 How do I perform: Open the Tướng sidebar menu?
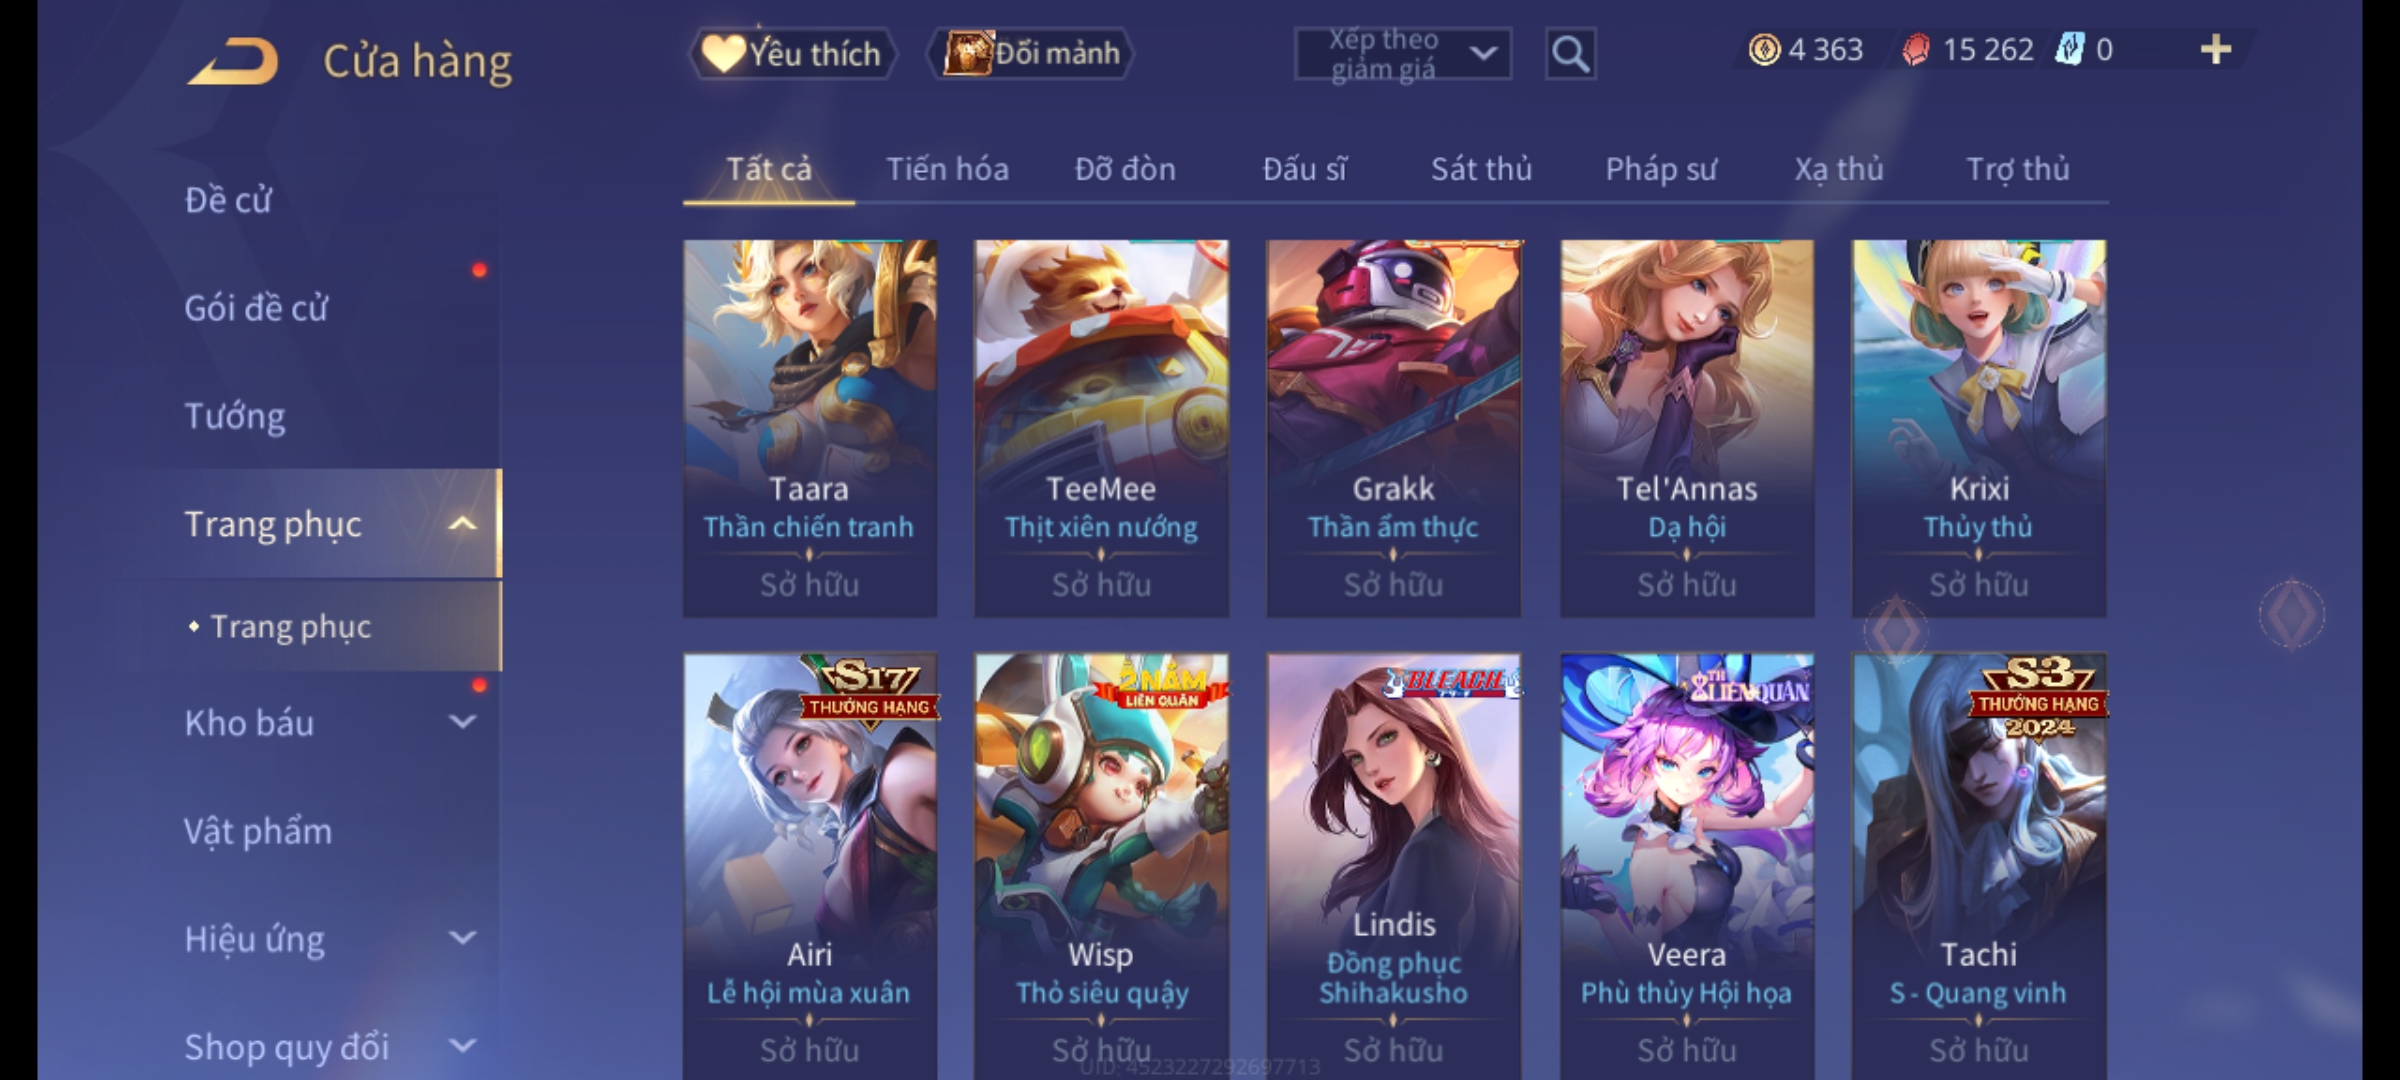pyautogui.click(x=235, y=416)
